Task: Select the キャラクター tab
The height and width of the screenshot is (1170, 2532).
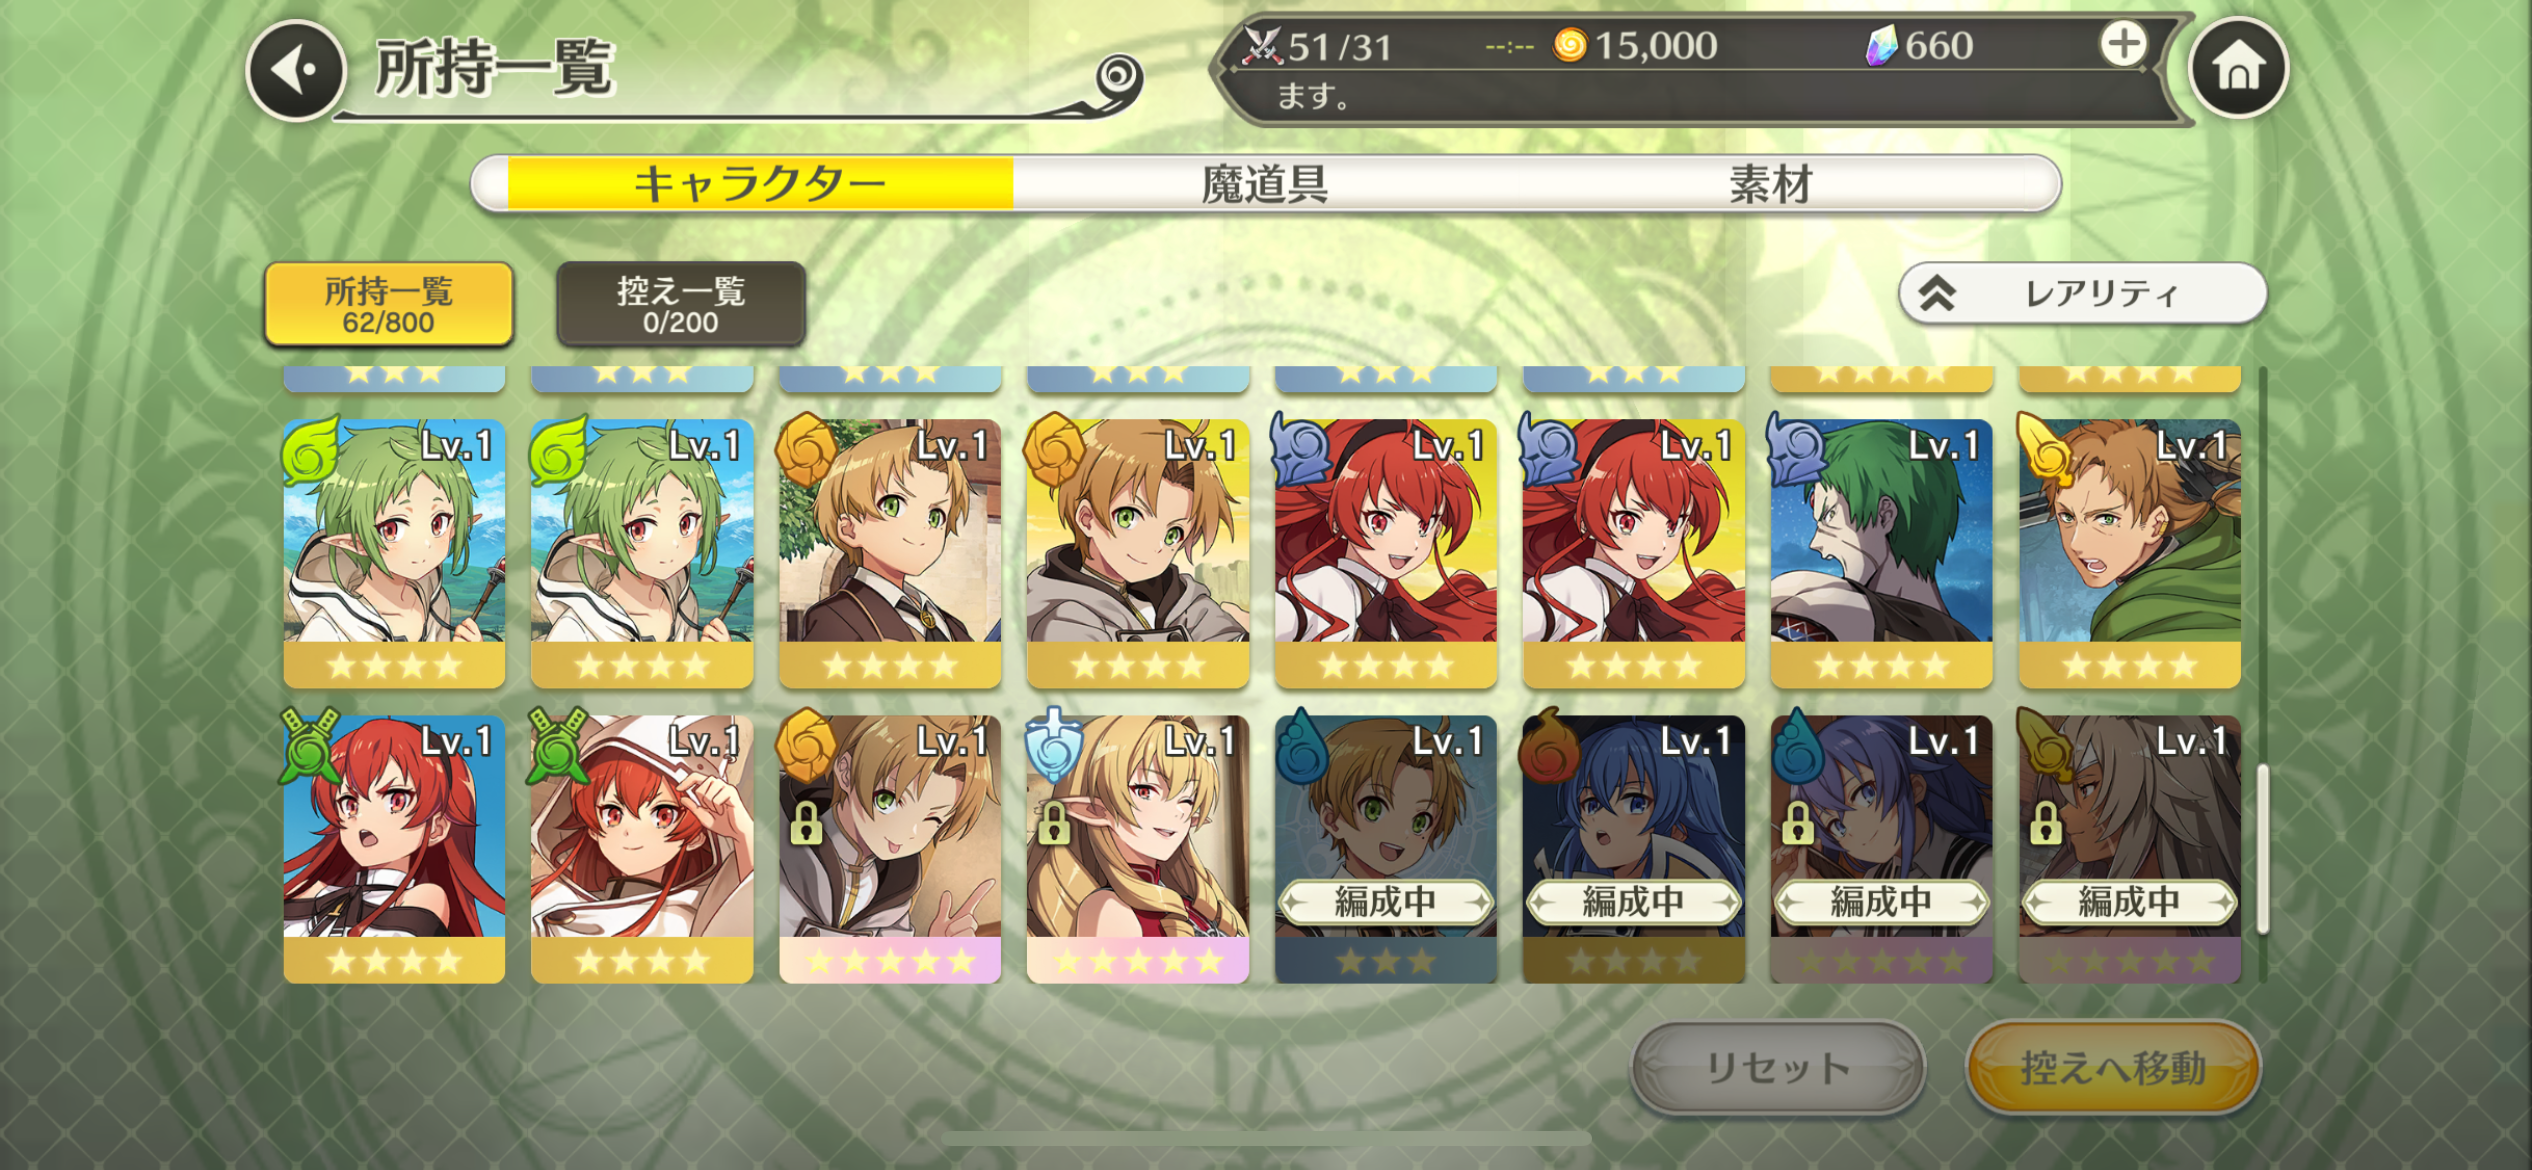Action: coord(760,184)
